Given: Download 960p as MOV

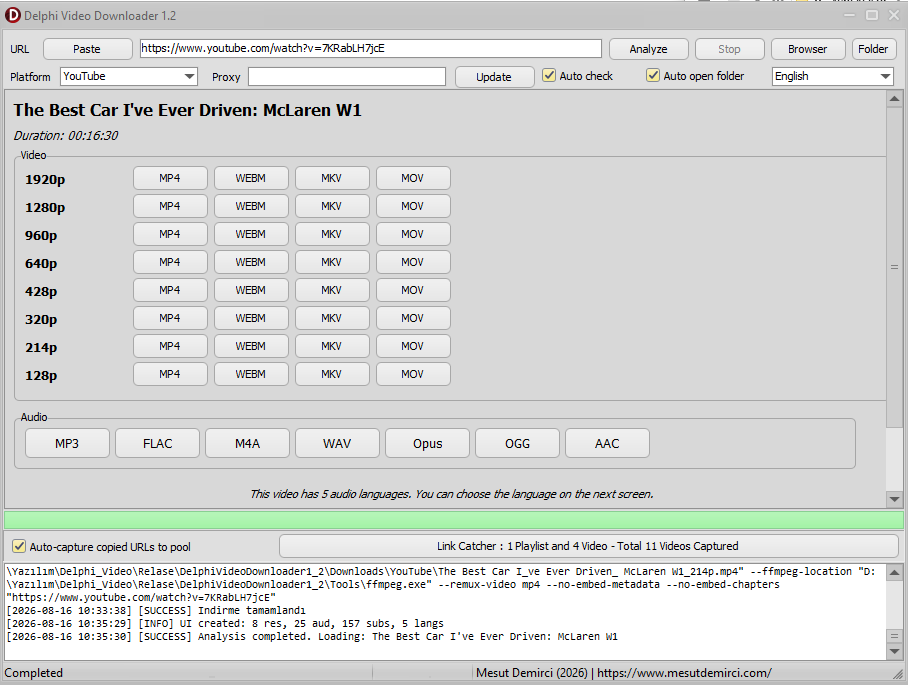Looking at the screenshot, I should (413, 234).
